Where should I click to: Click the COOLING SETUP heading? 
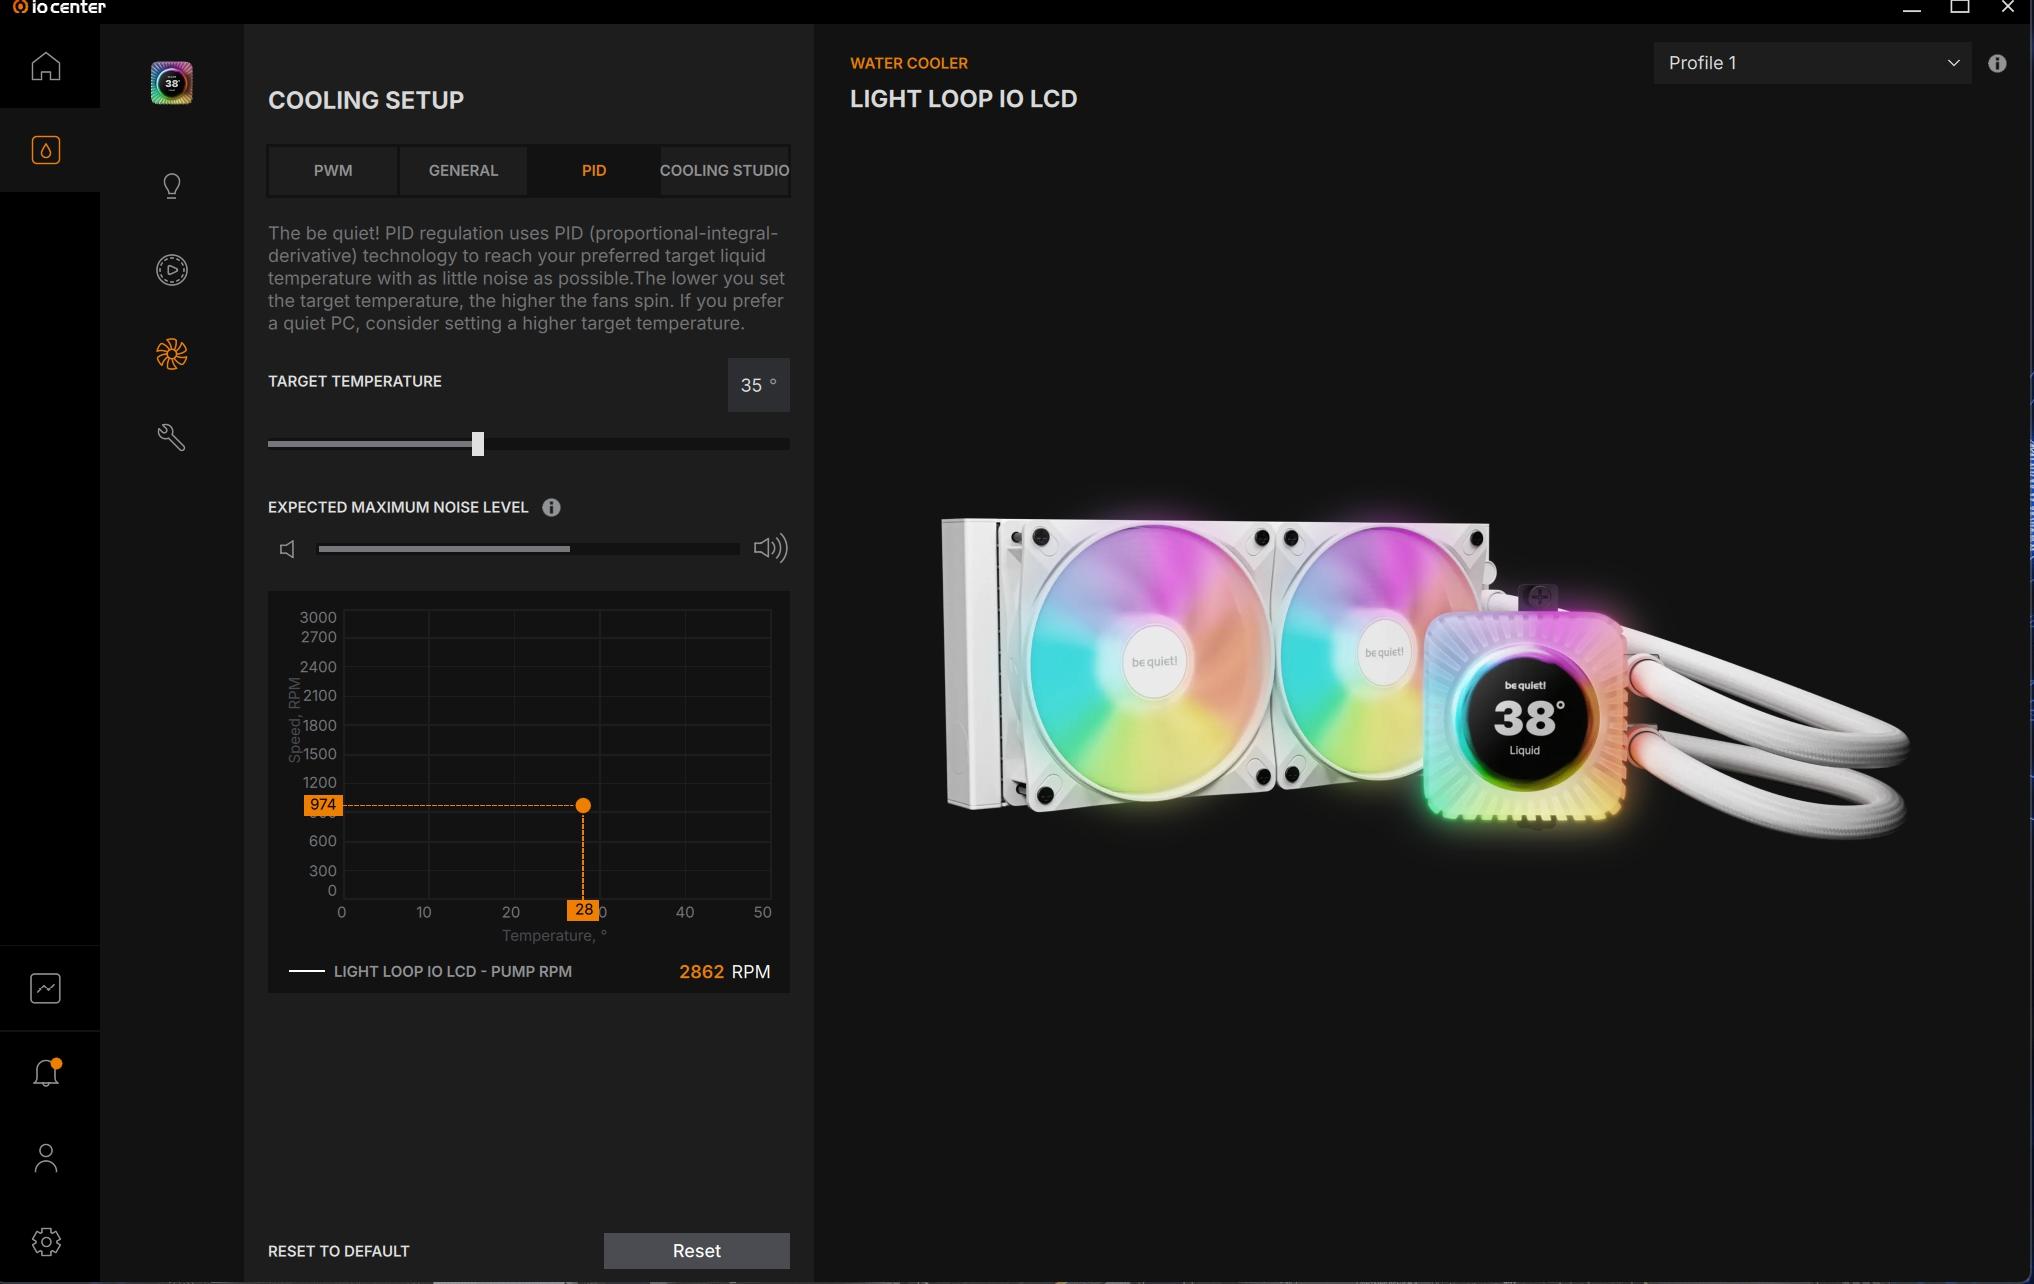366,100
